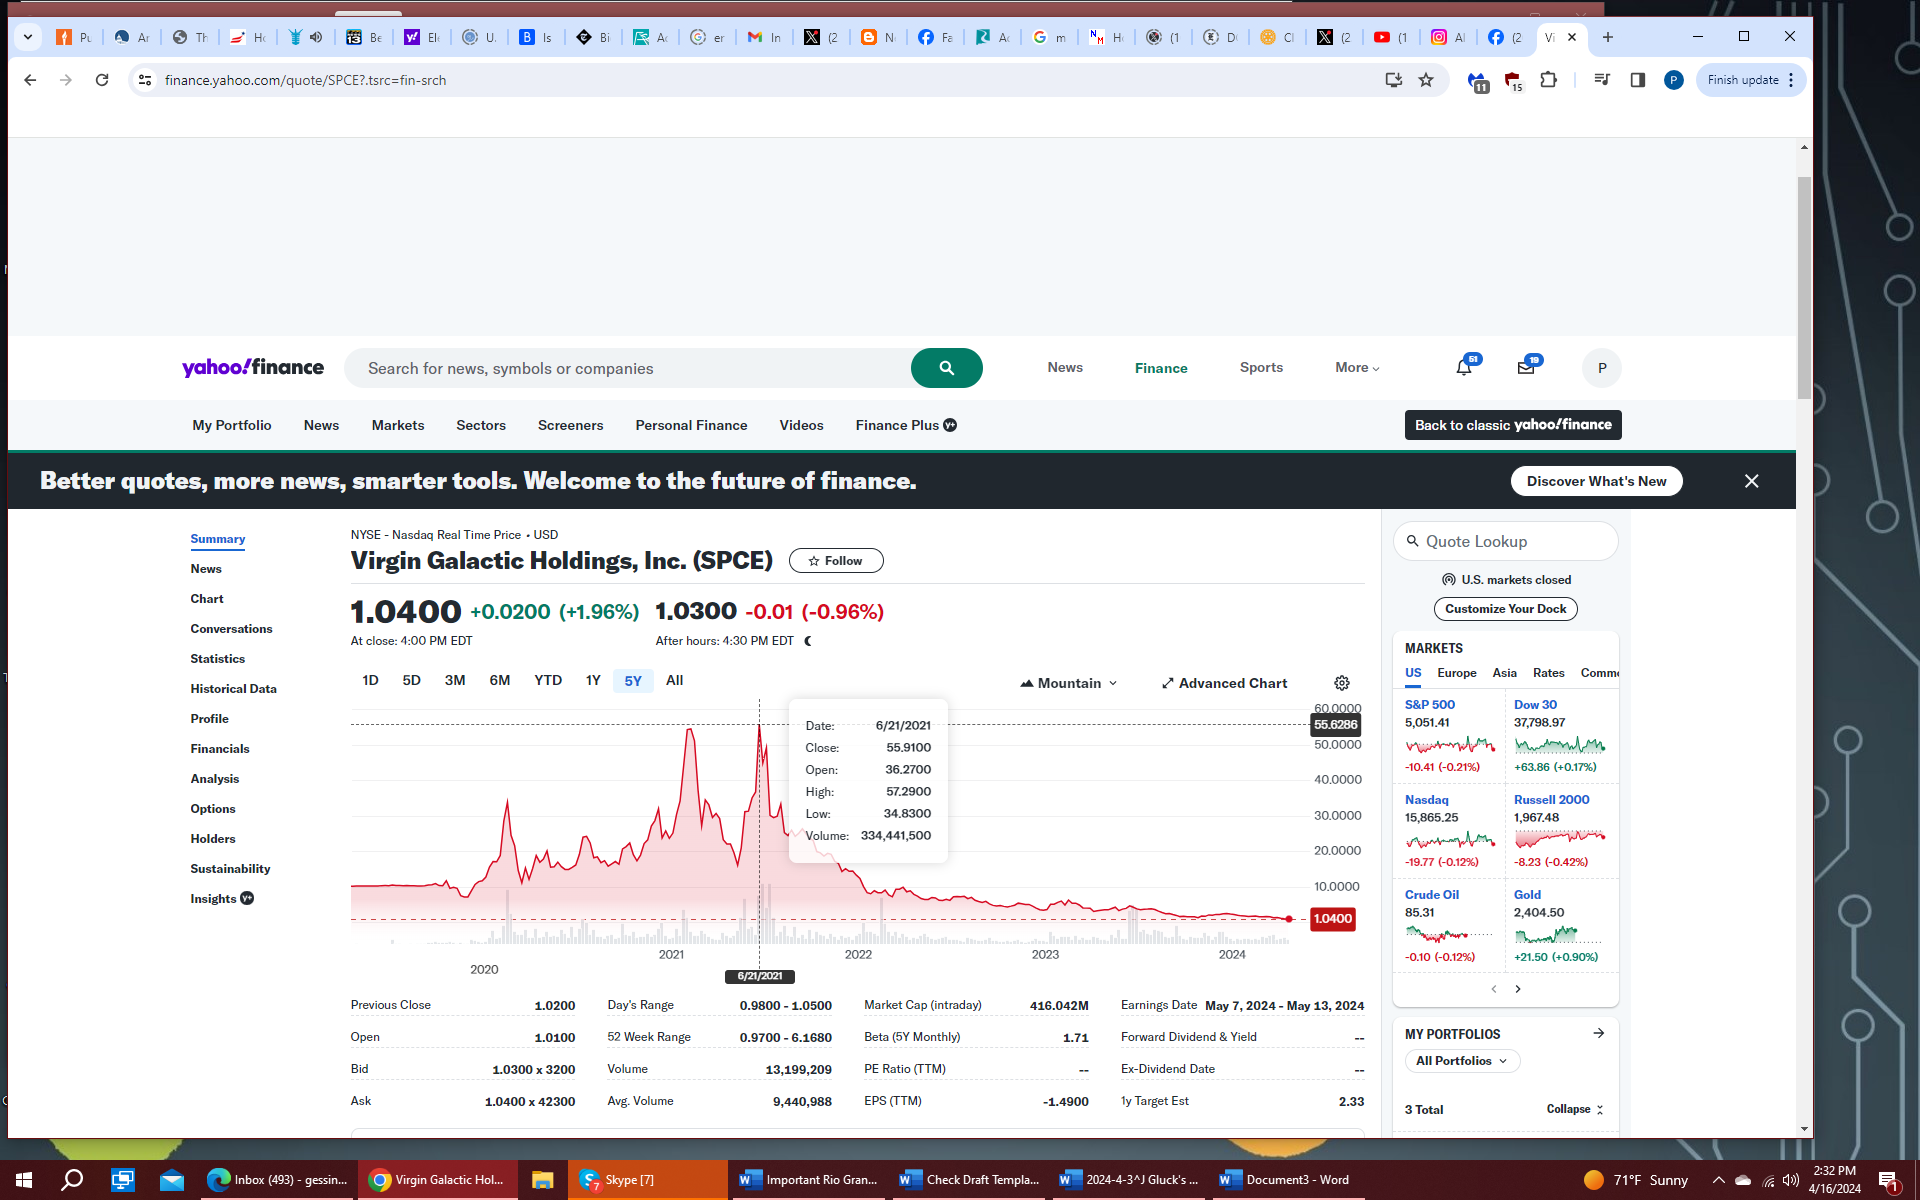Viewport: 1920px width, 1200px height.
Task: Bookmark page with star icon
Action: click(x=1426, y=80)
